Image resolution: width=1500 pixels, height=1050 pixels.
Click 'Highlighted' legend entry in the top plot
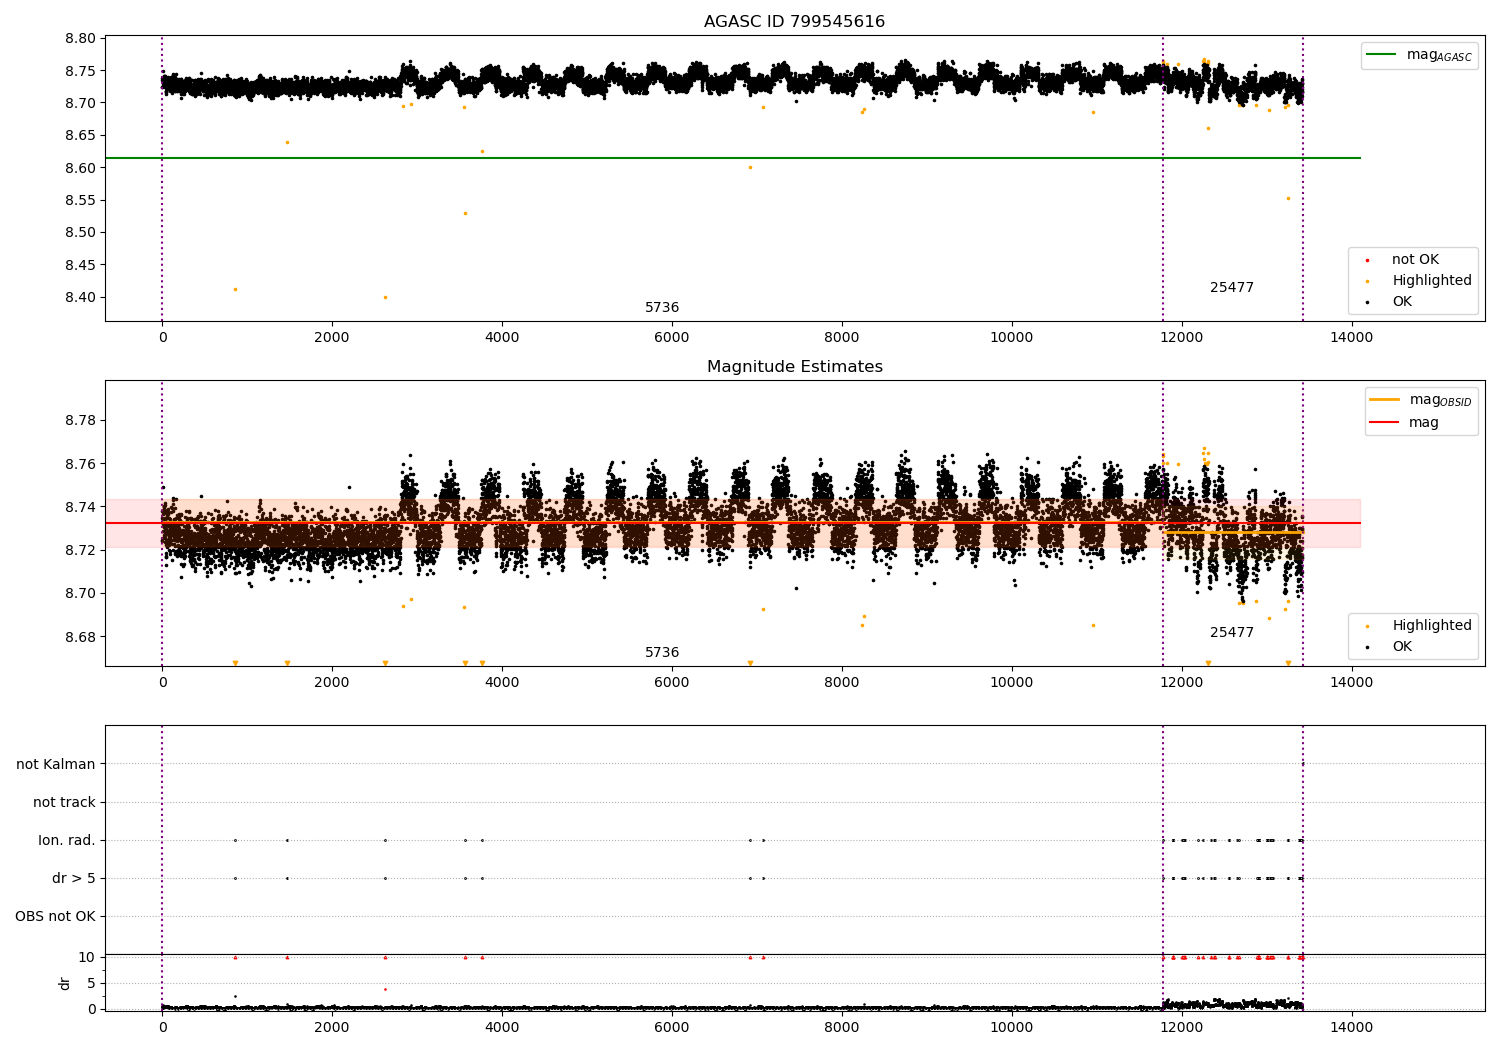pyautogui.click(x=1431, y=281)
